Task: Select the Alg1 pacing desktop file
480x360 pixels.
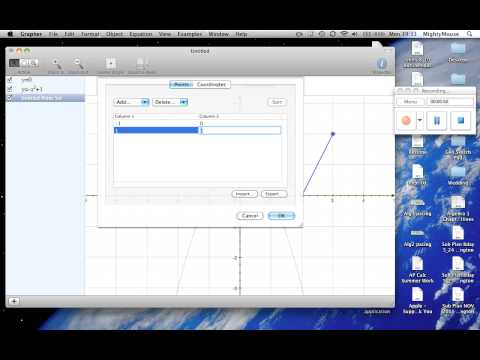Action: (x=417, y=207)
